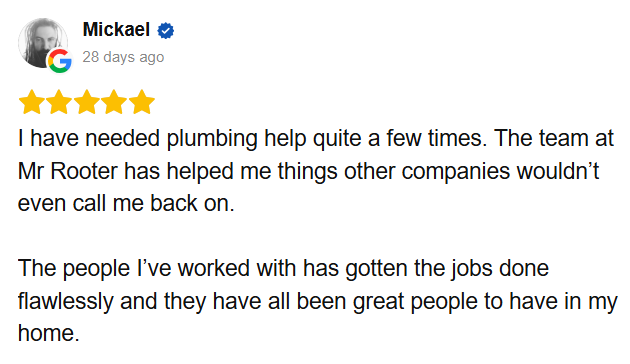Click the last word home
This screenshot has height=364, width=630.
point(49,333)
